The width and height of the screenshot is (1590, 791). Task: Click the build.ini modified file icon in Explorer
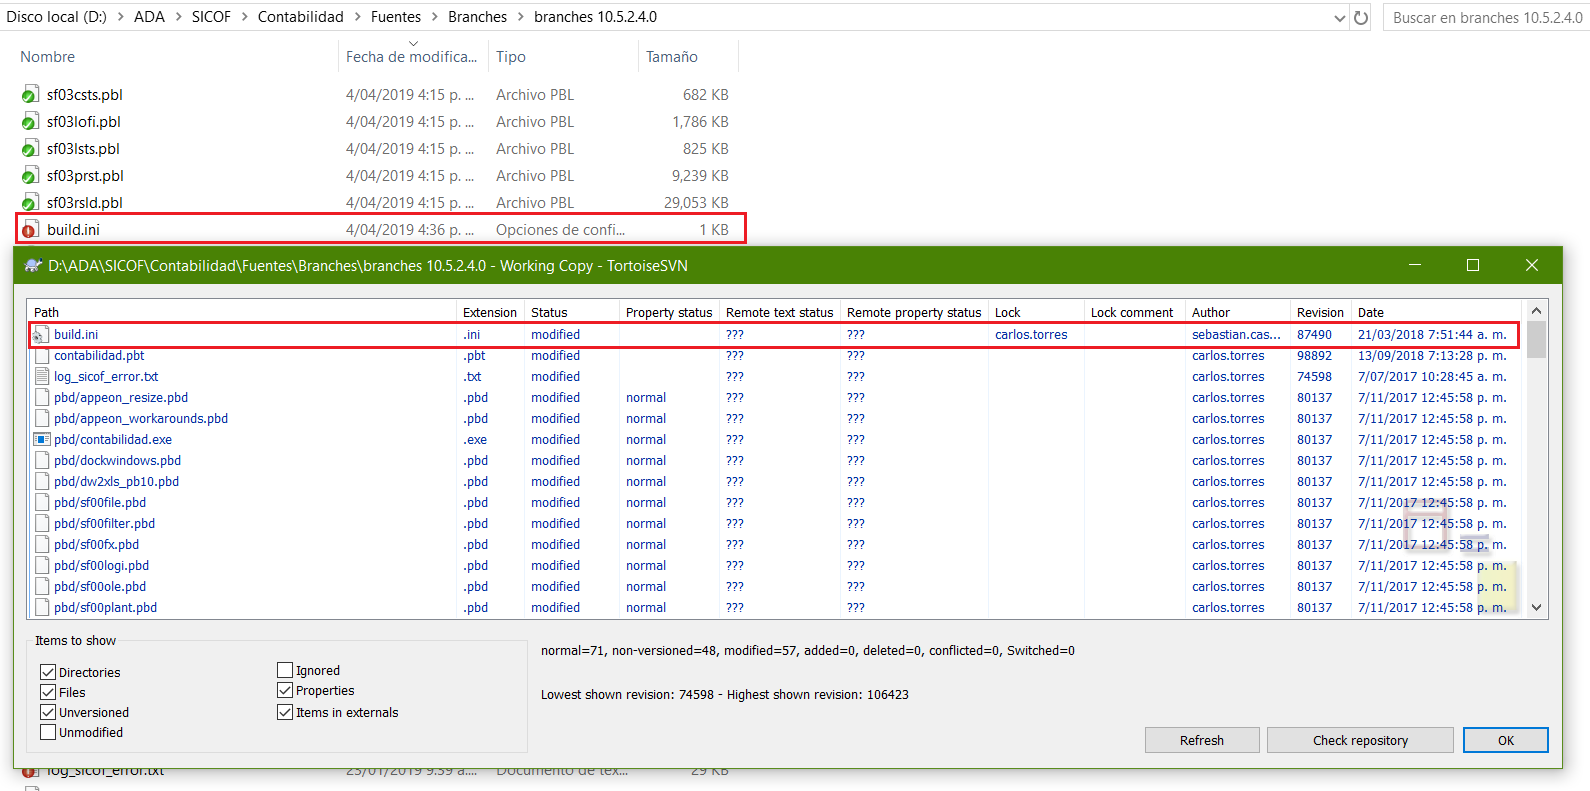point(30,230)
